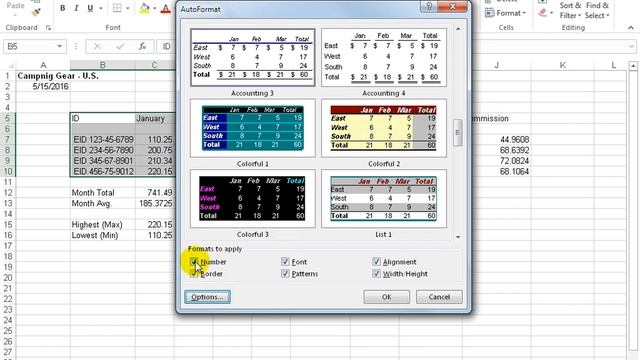This screenshot has height=360, width=640.
Task: Uncheck the Border format checkbox
Action: [194, 273]
